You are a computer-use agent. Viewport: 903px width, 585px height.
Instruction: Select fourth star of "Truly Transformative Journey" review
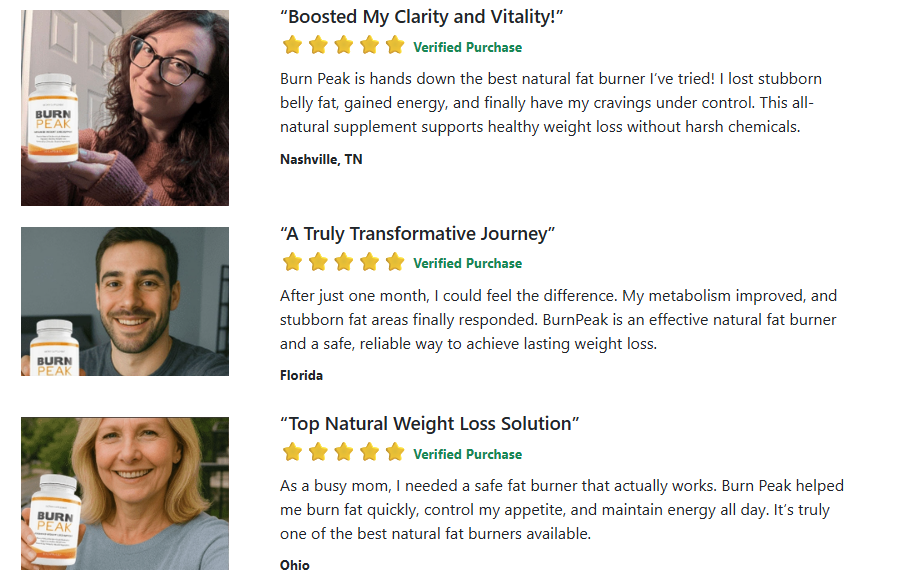pos(369,262)
